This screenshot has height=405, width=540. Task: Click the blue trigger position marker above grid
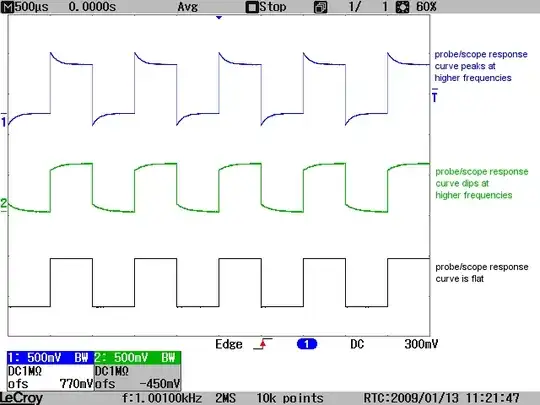point(219,17)
